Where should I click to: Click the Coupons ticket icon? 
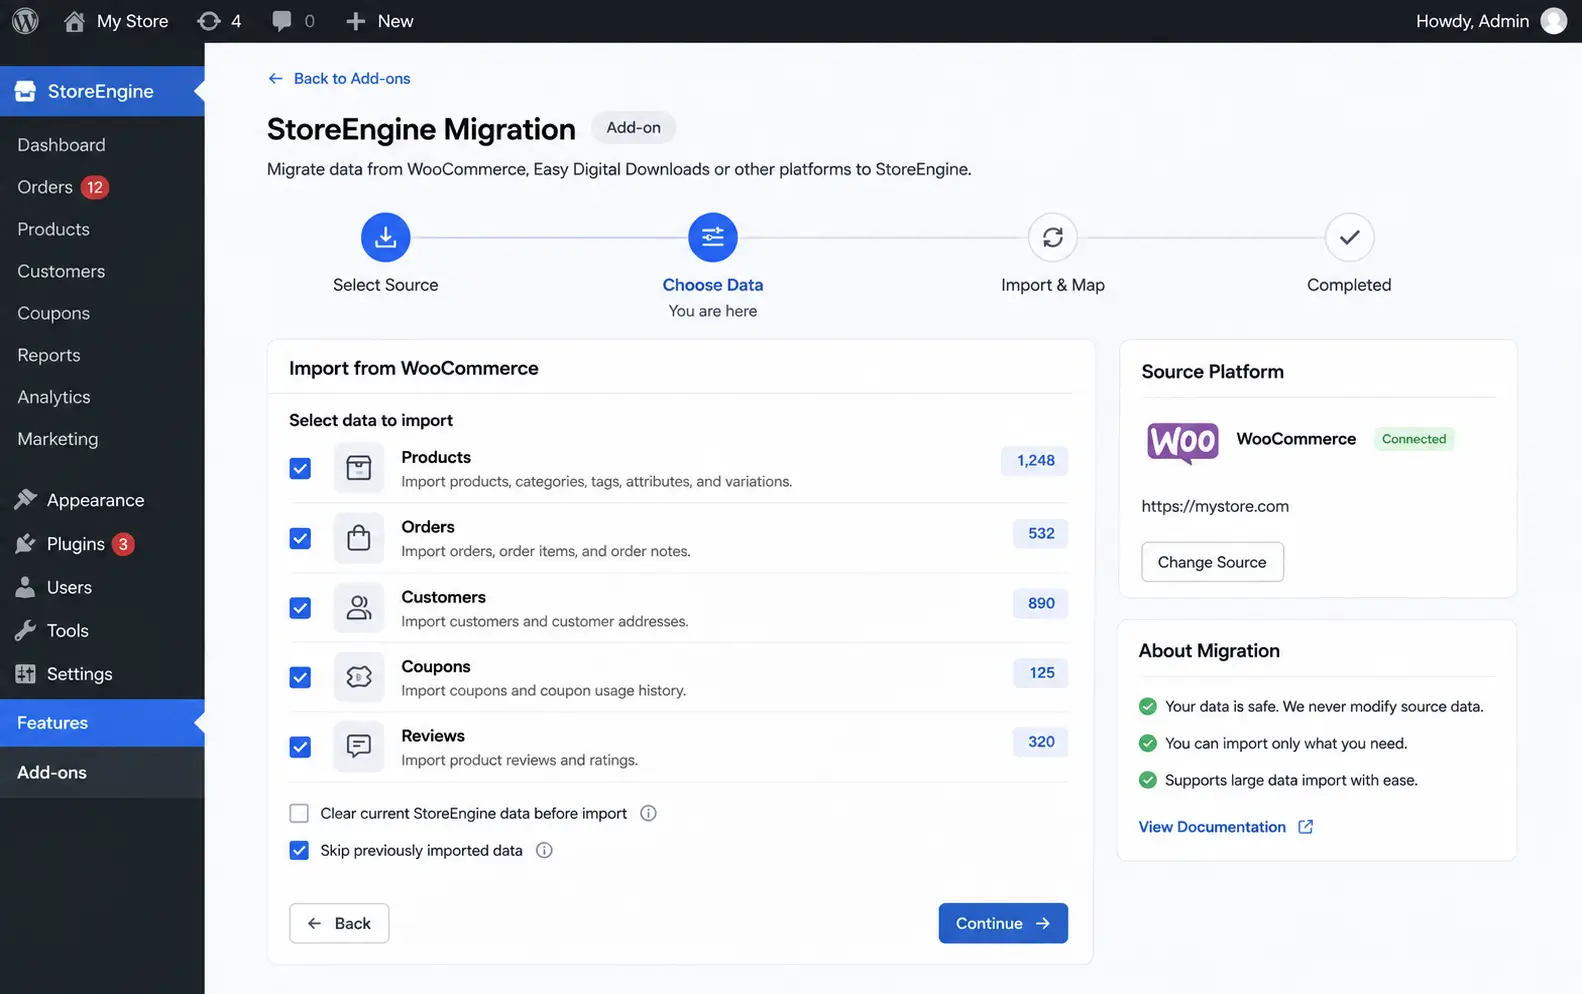(x=359, y=677)
